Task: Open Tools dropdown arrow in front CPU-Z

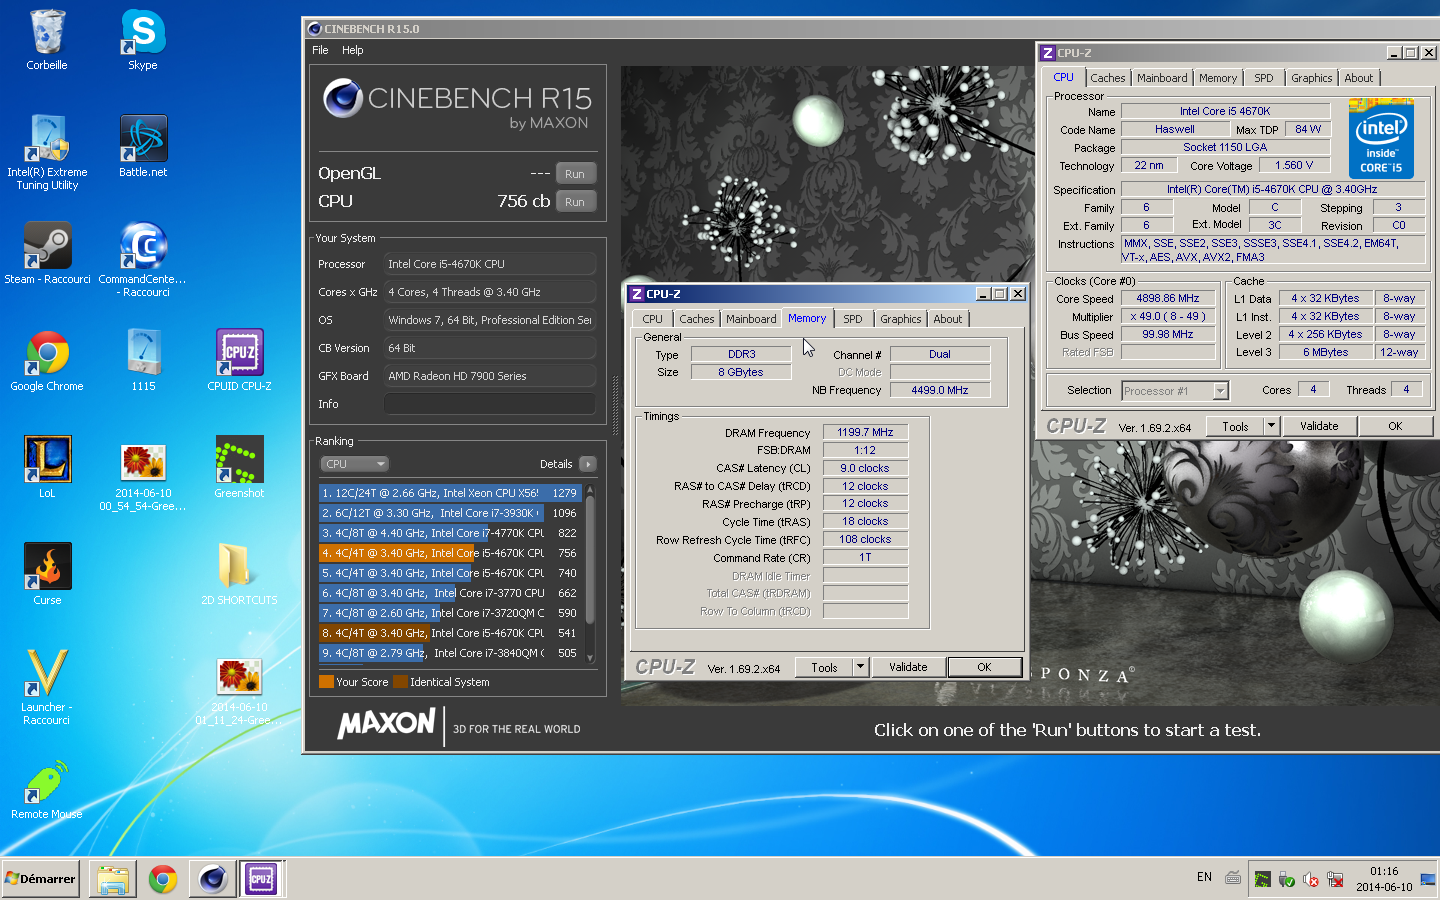Action: tap(860, 667)
